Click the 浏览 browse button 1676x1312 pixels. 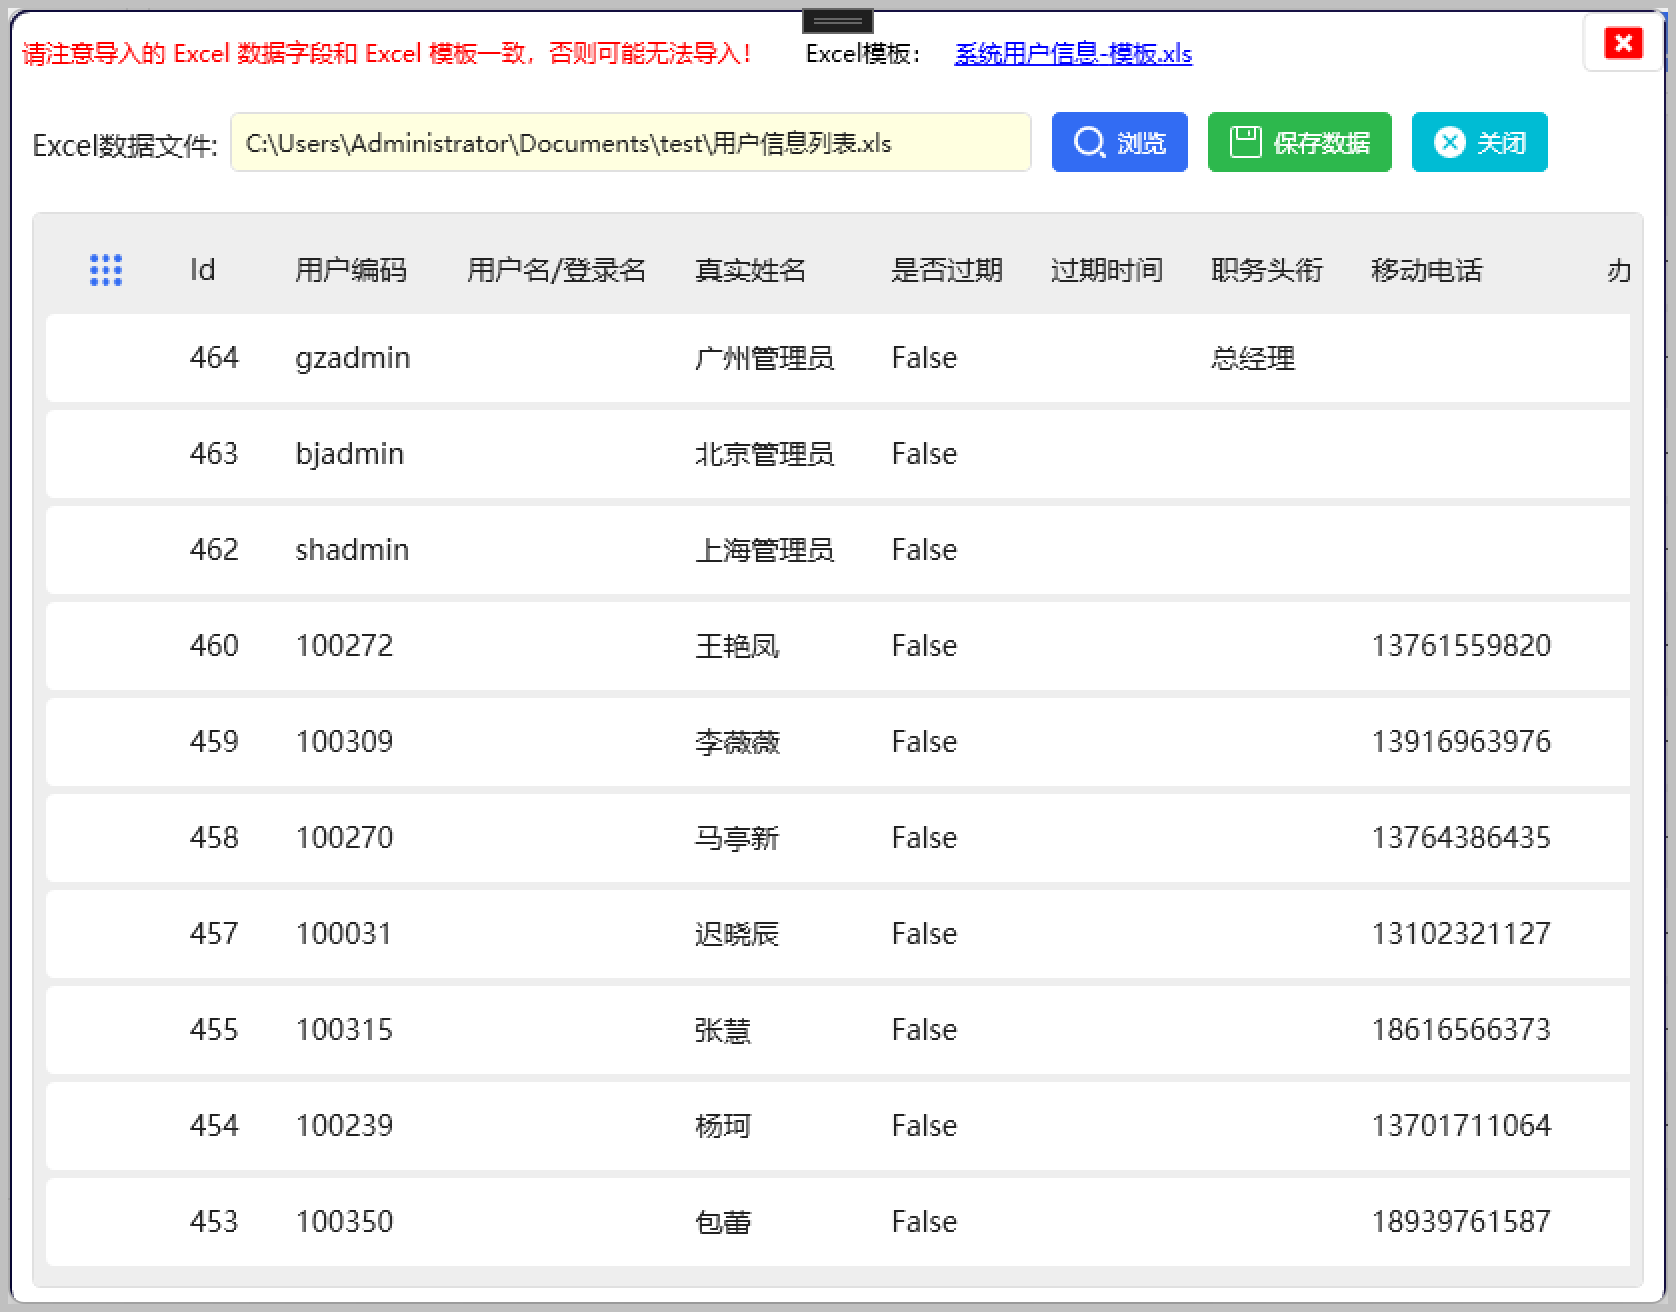coord(1119,142)
